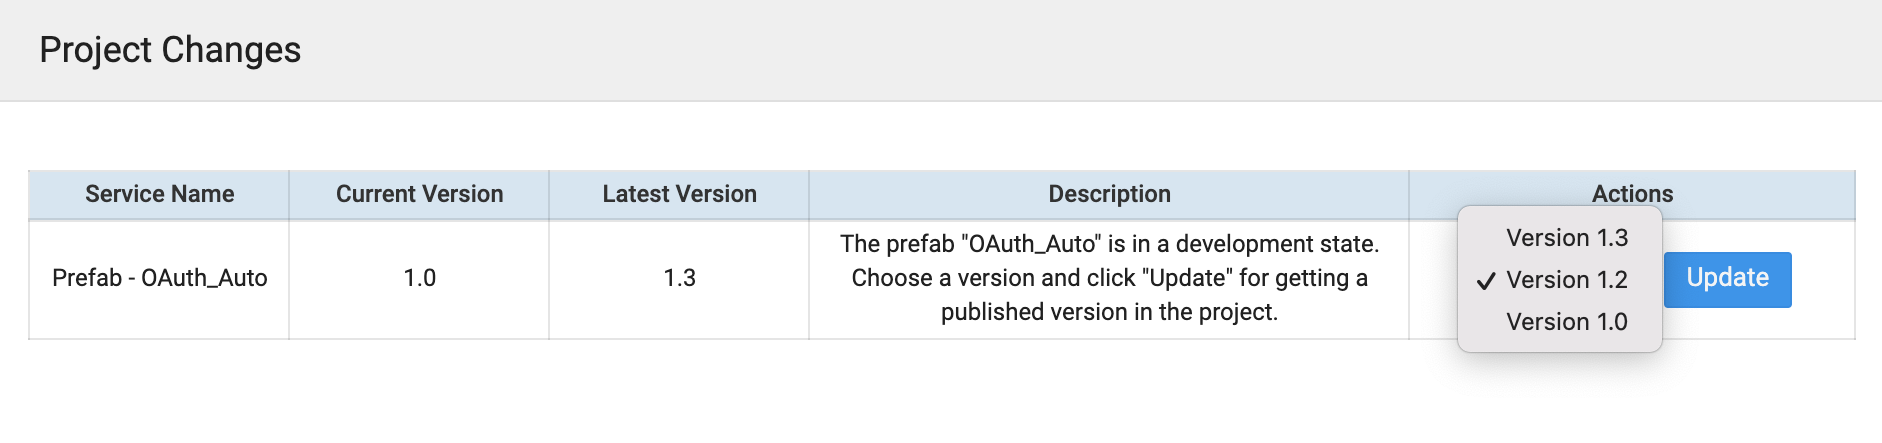The image size is (1882, 443).
Task: Click the "published version in the project" line
Action: (1109, 312)
